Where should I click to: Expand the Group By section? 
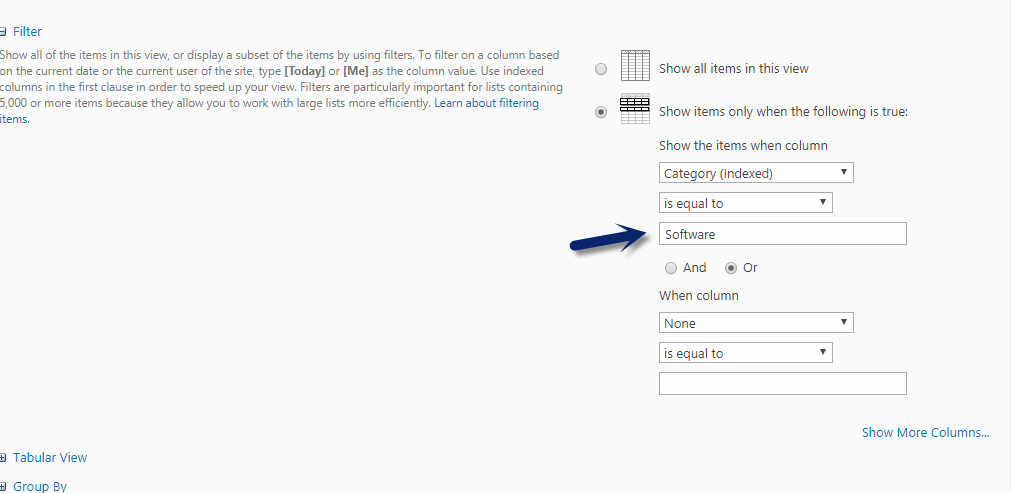(40, 487)
